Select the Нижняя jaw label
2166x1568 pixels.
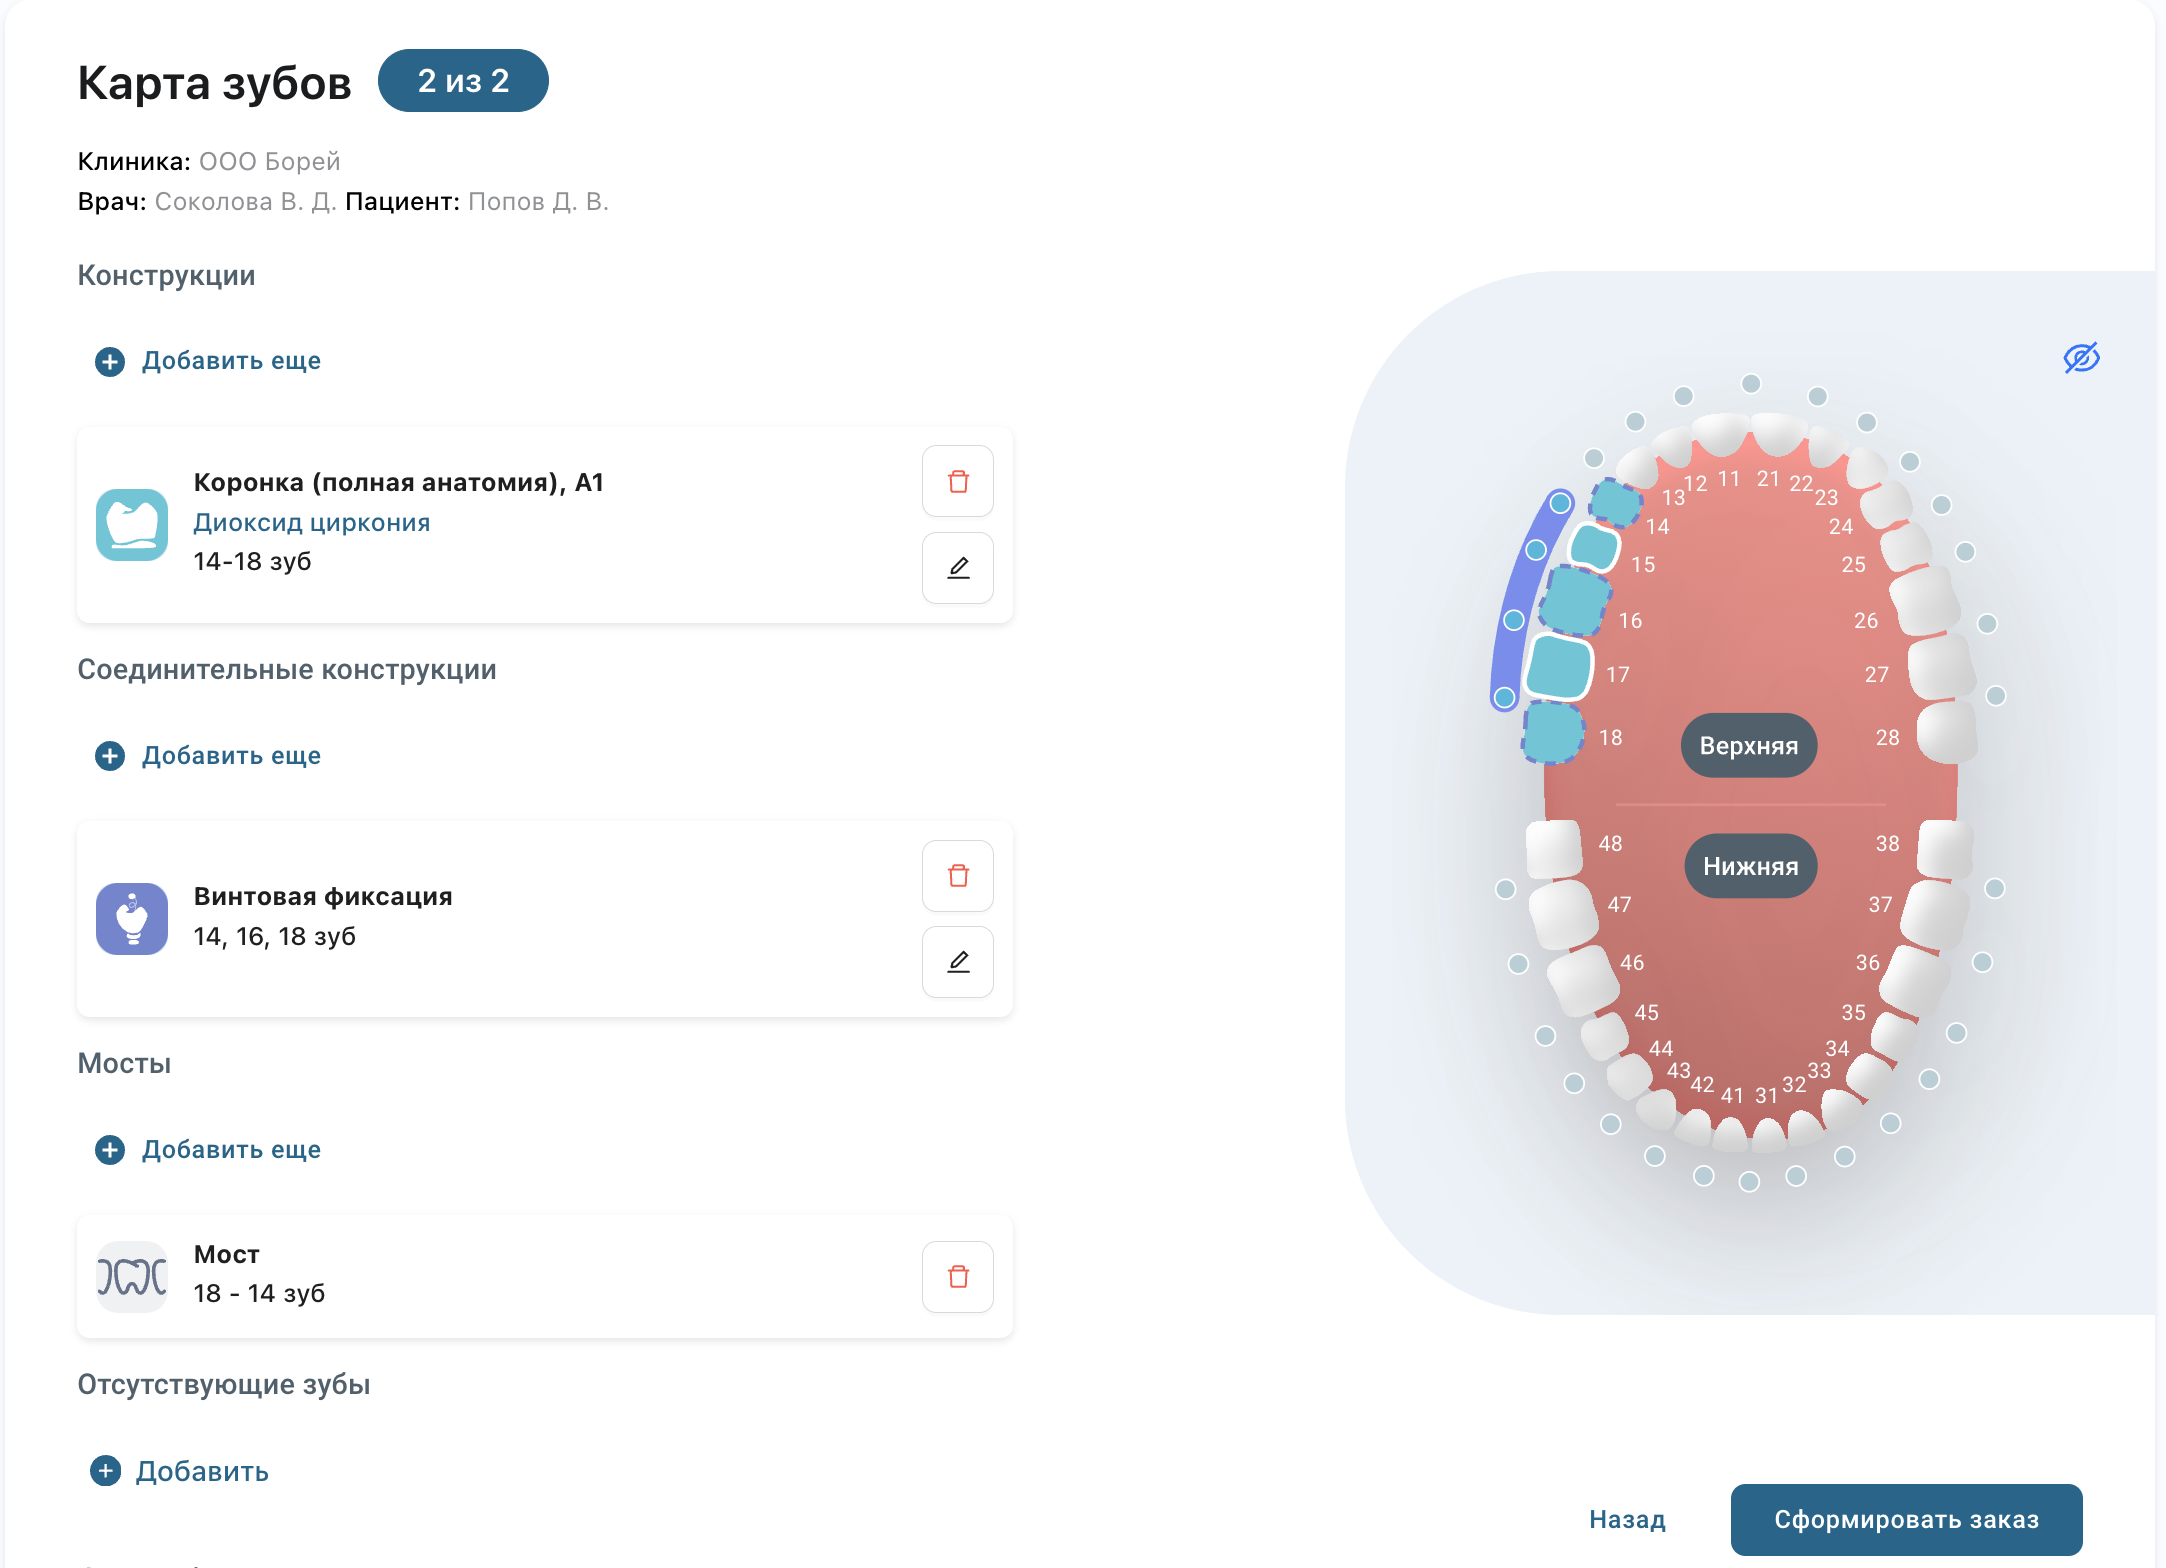coord(1750,866)
